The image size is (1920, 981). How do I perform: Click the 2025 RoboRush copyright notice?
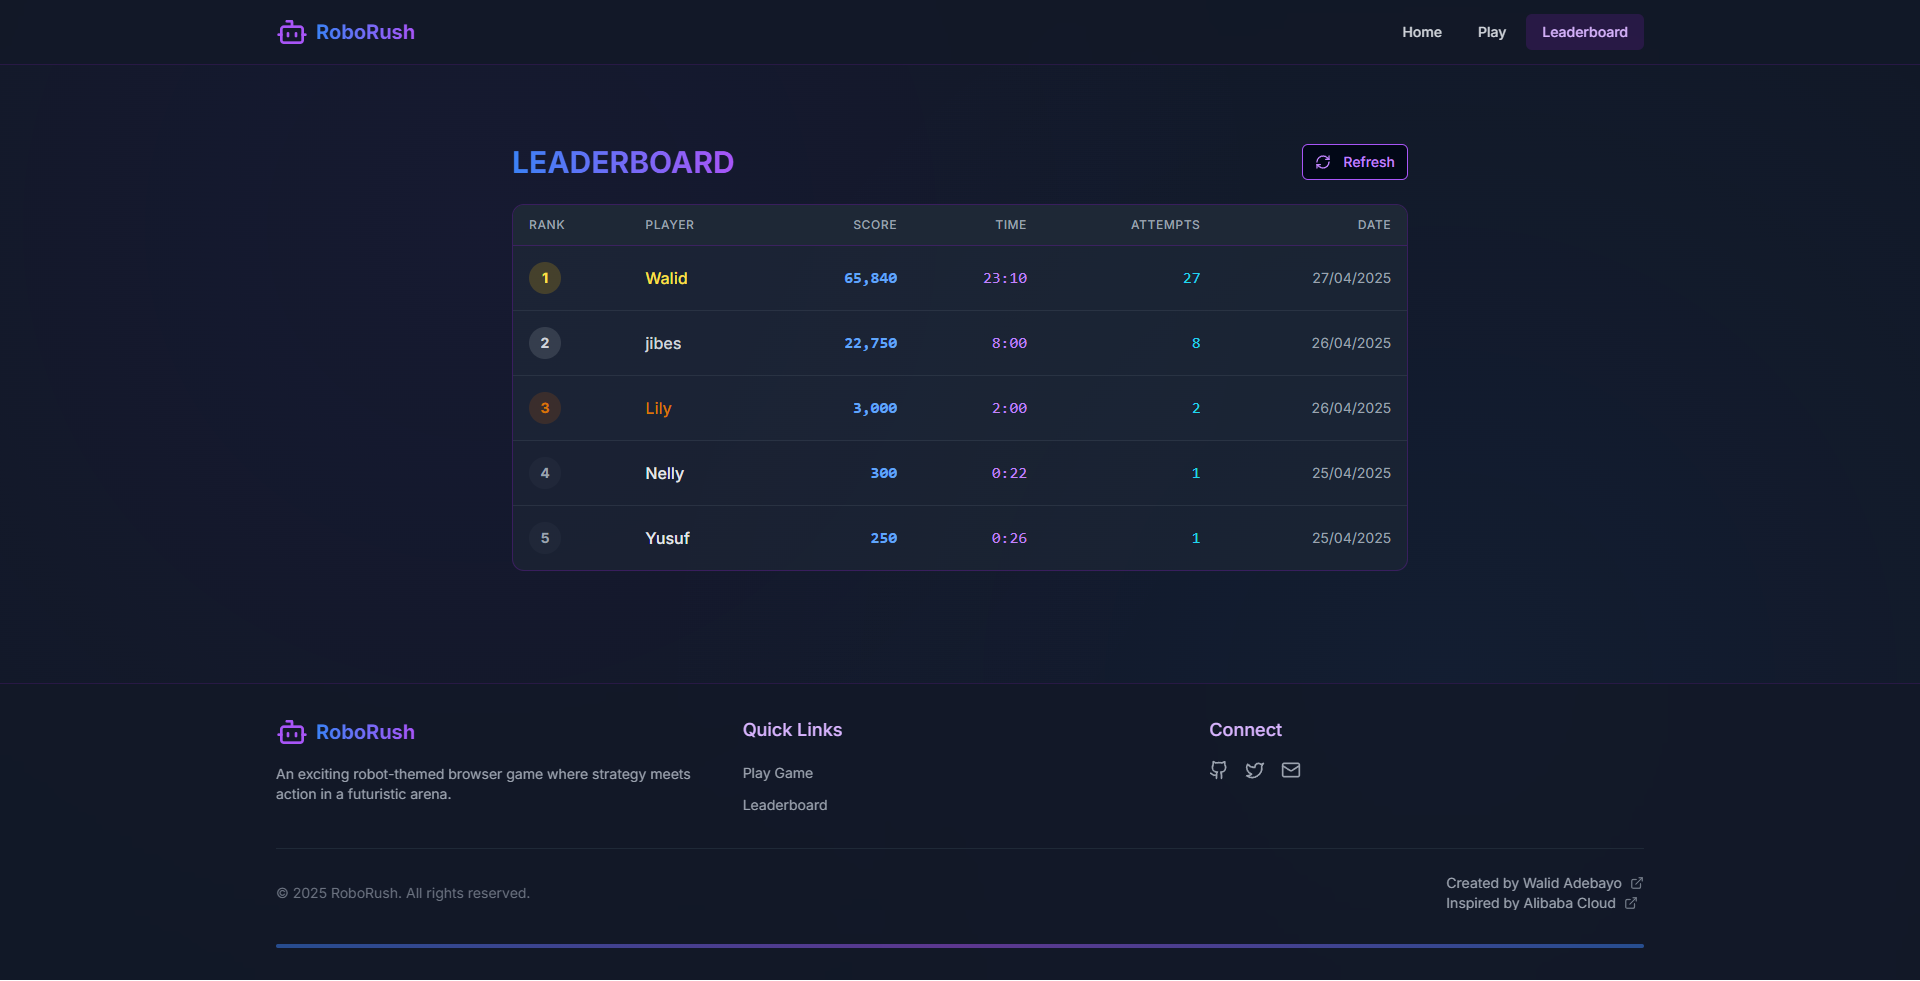pos(403,893)
